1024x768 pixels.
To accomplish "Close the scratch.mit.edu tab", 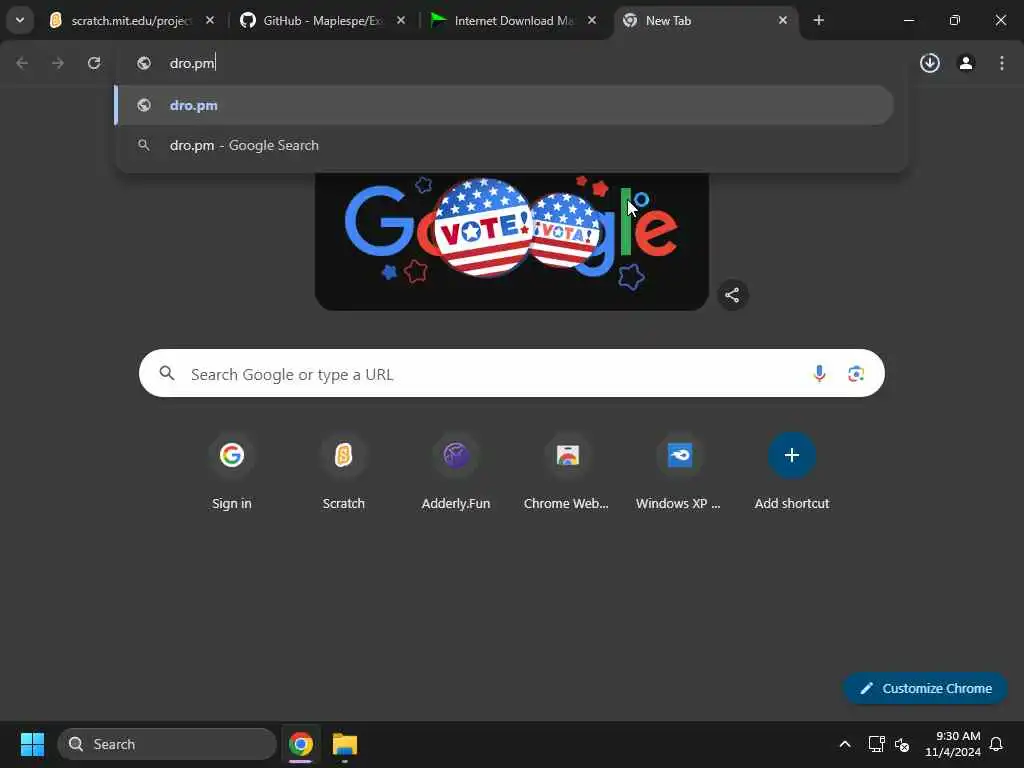I will point(210,20).
